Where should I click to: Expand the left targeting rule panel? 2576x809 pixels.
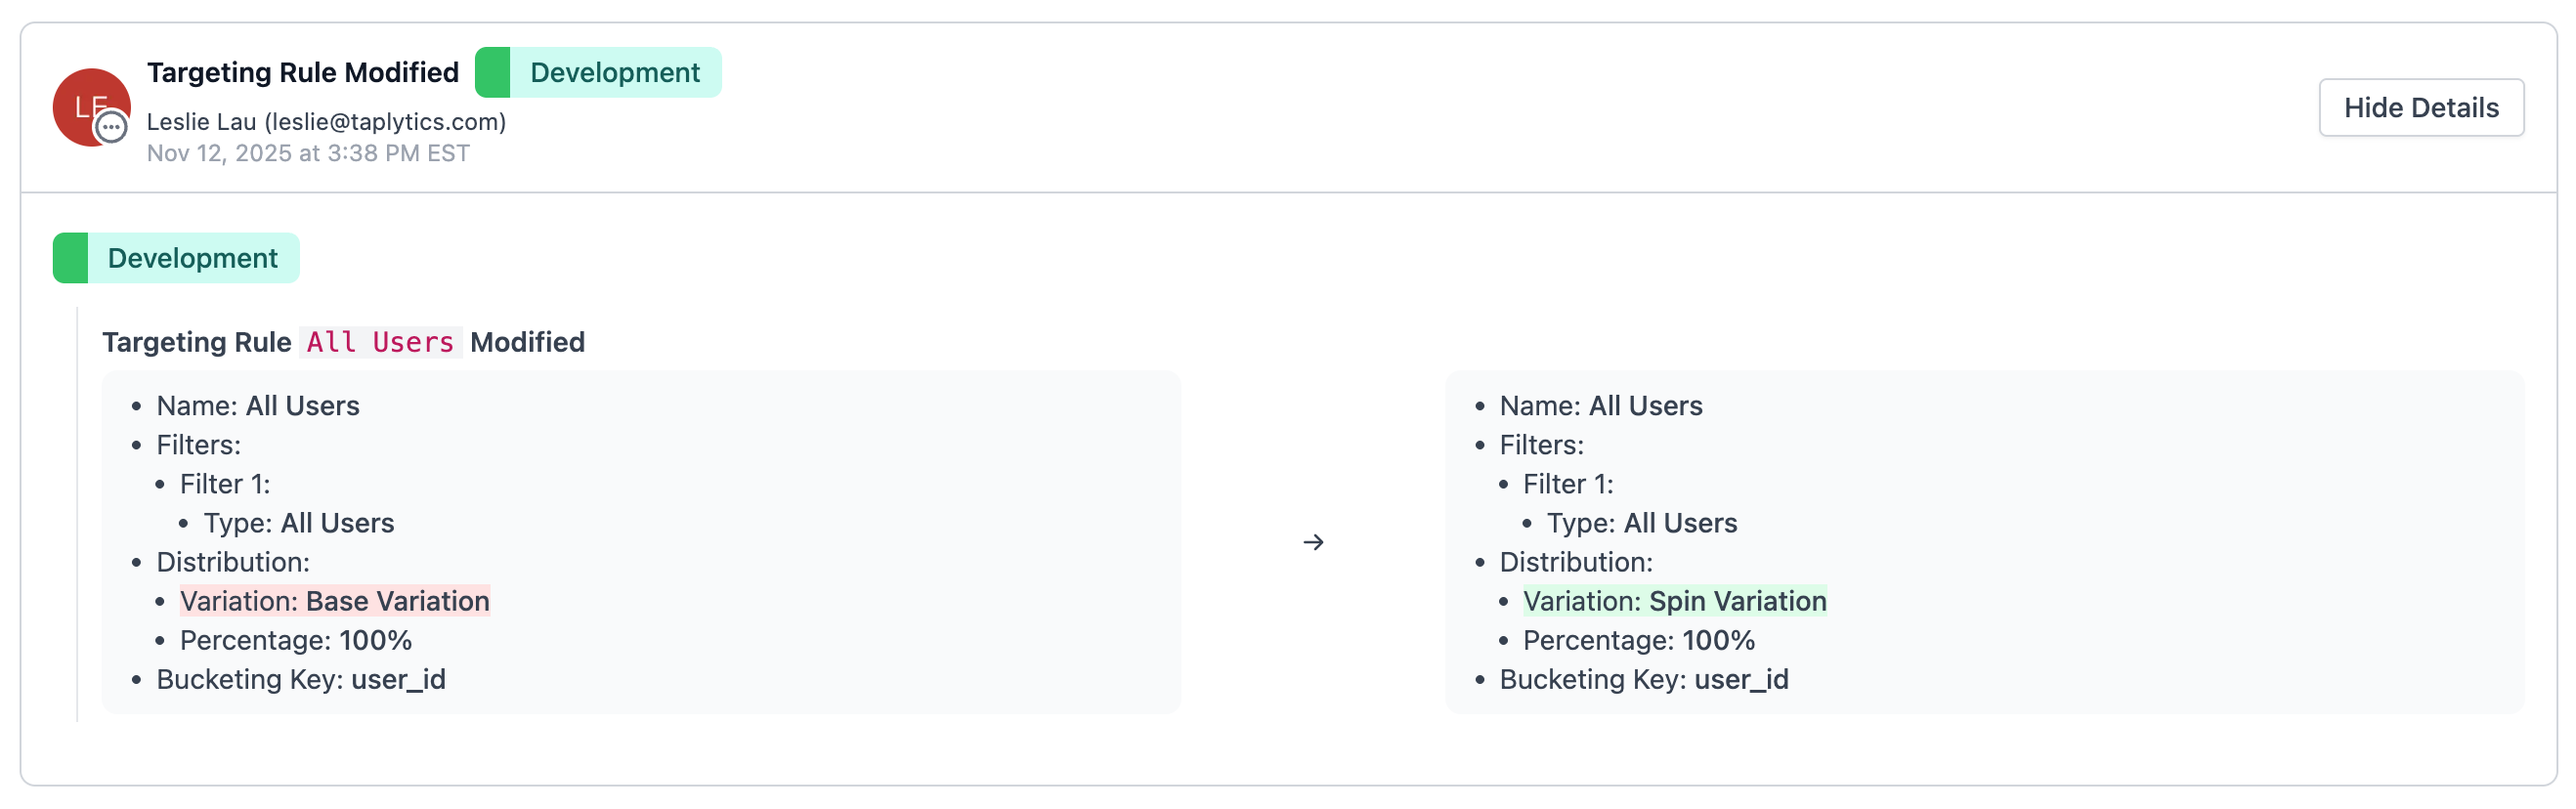641,541
